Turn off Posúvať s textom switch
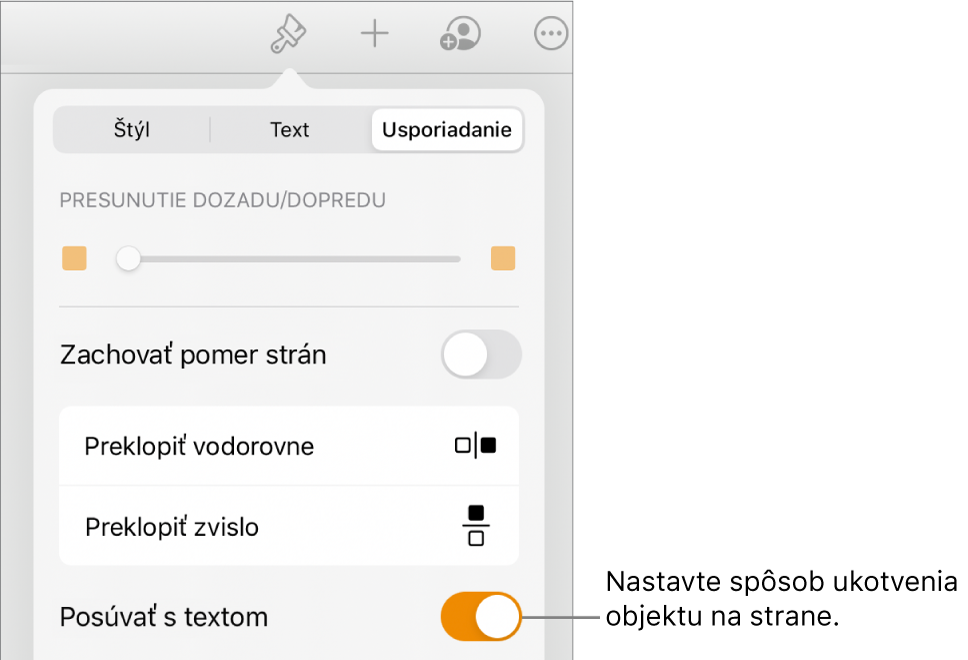 coord(481,617)
